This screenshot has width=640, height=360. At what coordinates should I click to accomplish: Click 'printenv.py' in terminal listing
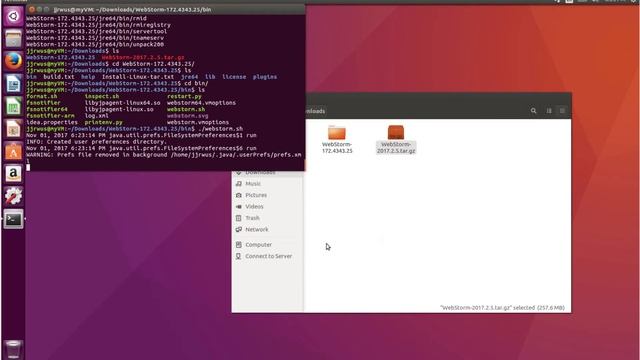point(103,122)
